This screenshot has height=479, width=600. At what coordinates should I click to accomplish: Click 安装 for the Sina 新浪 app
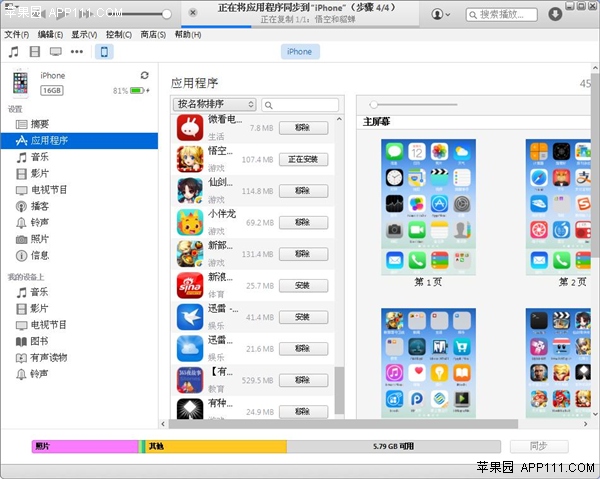point(303,286)
